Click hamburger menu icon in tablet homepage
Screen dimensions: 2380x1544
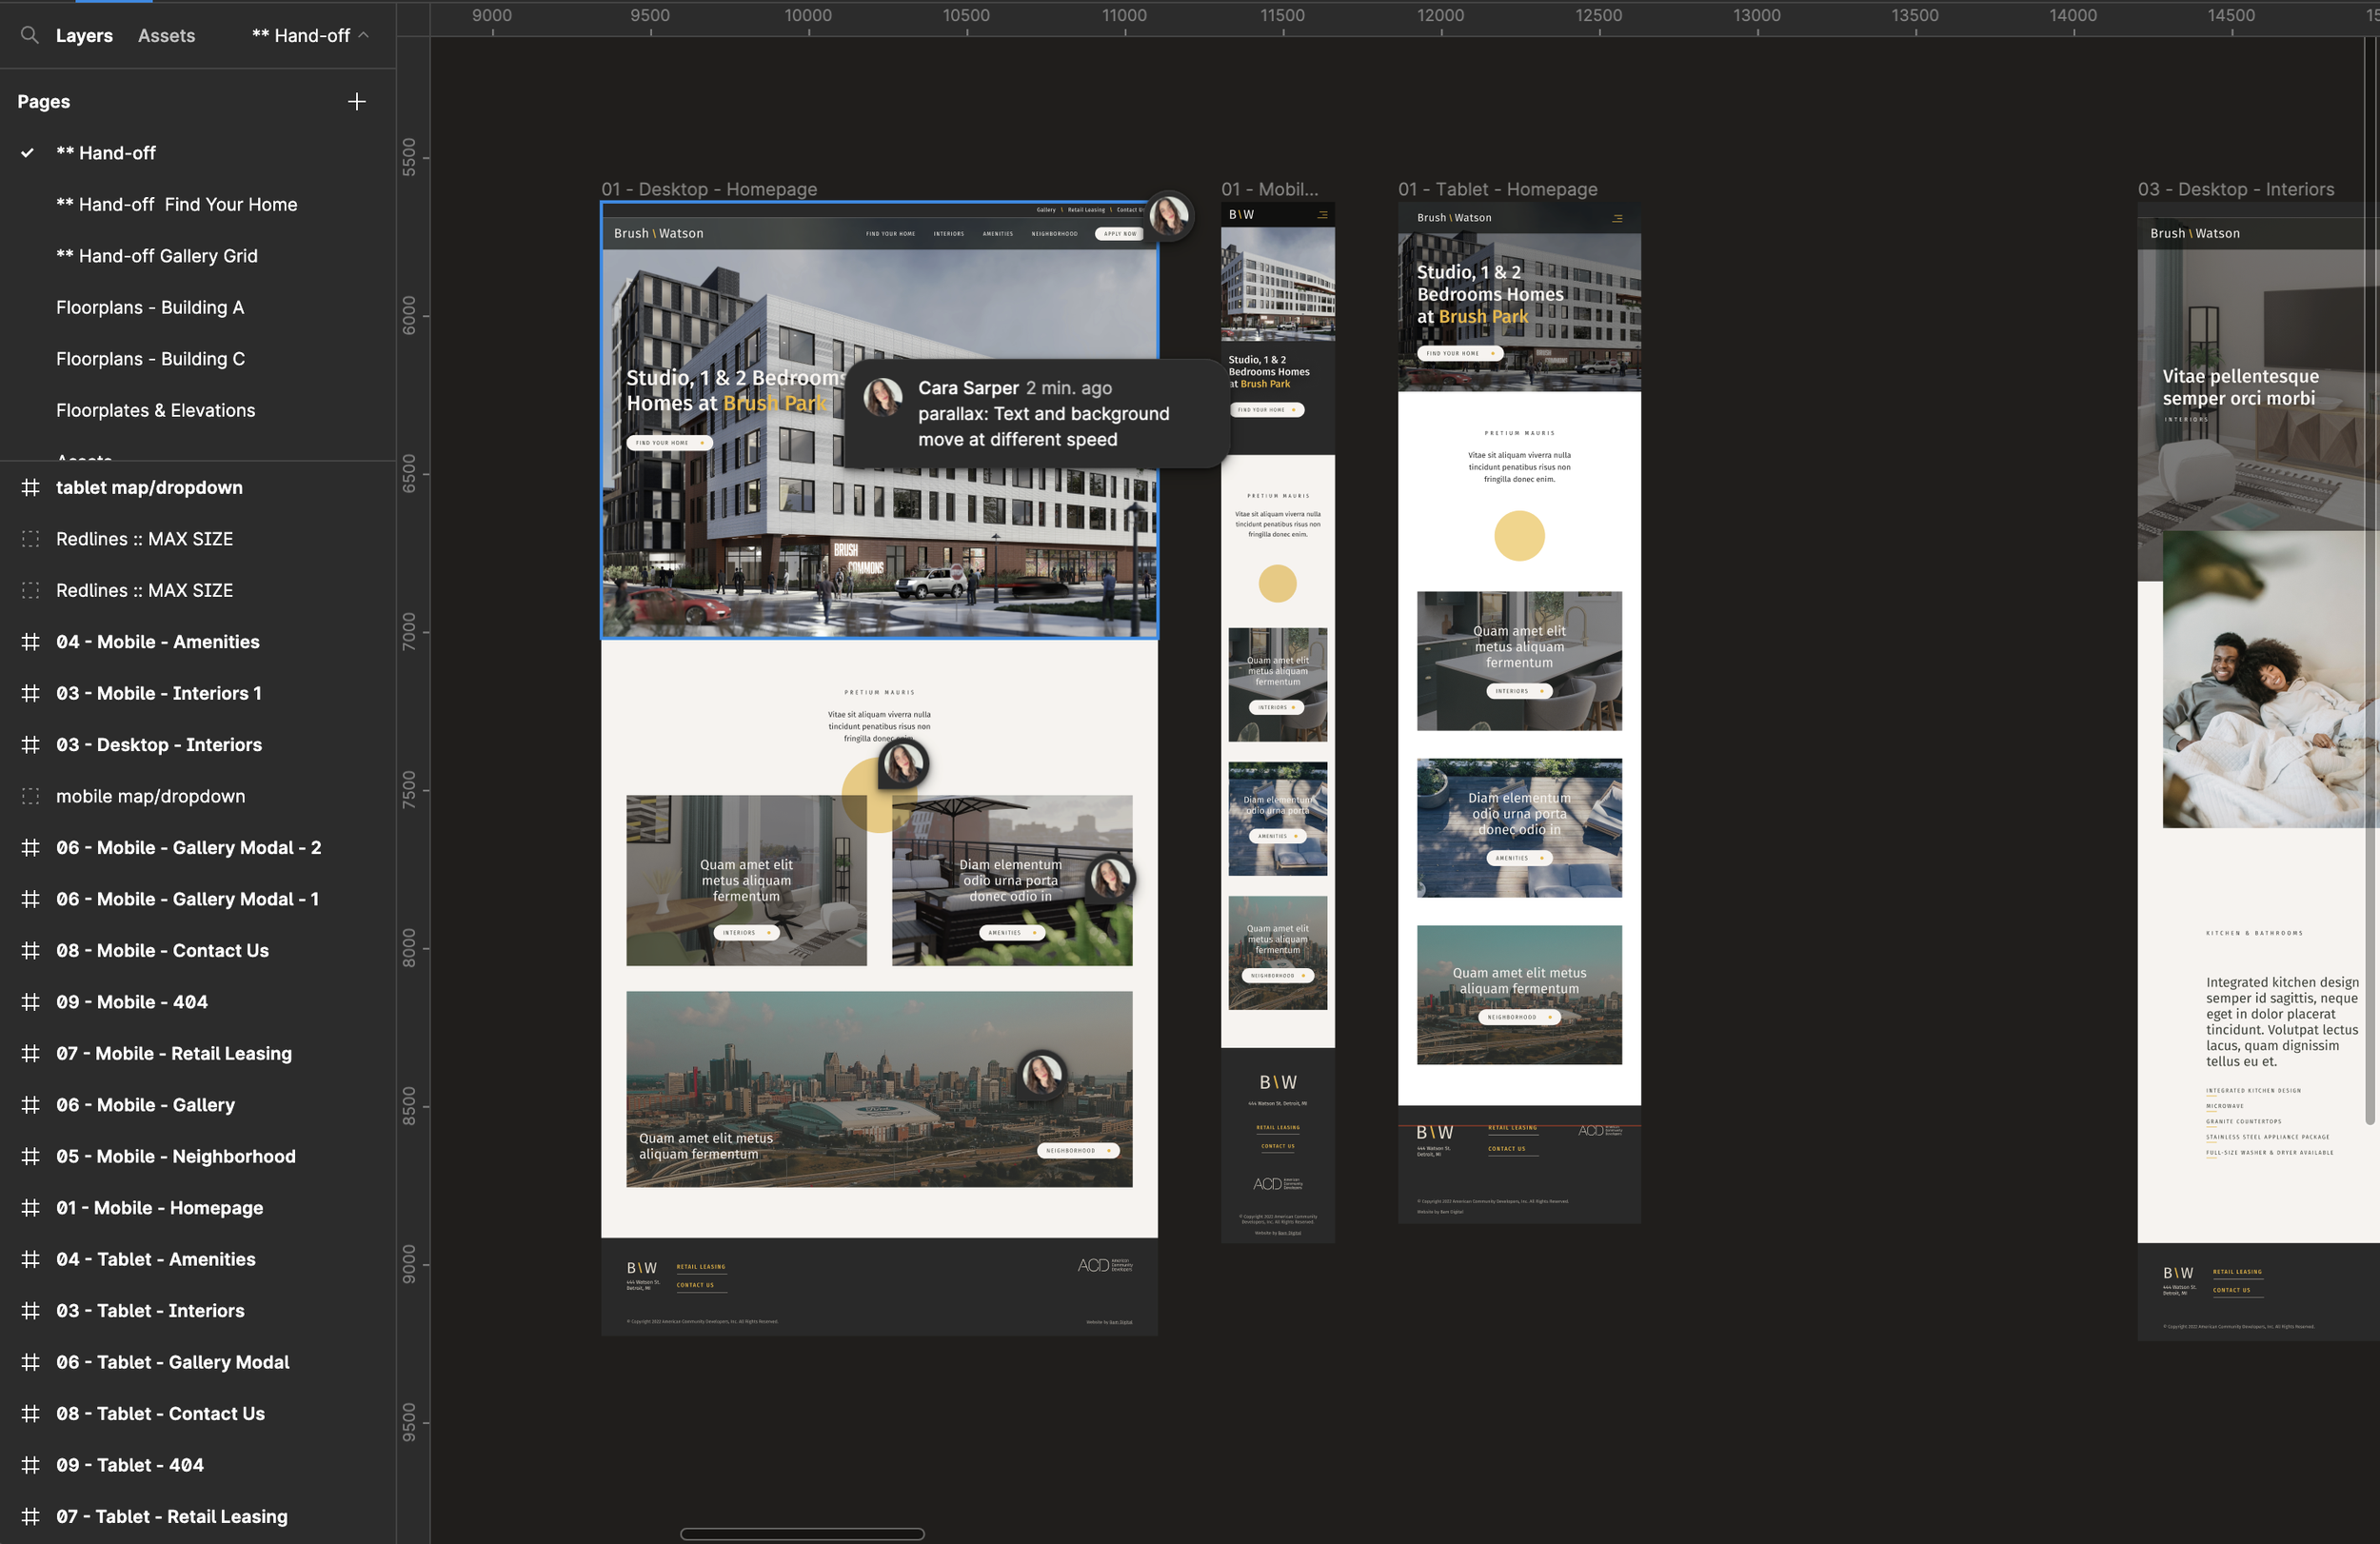pyautogui.click(x=1617, y=218)
